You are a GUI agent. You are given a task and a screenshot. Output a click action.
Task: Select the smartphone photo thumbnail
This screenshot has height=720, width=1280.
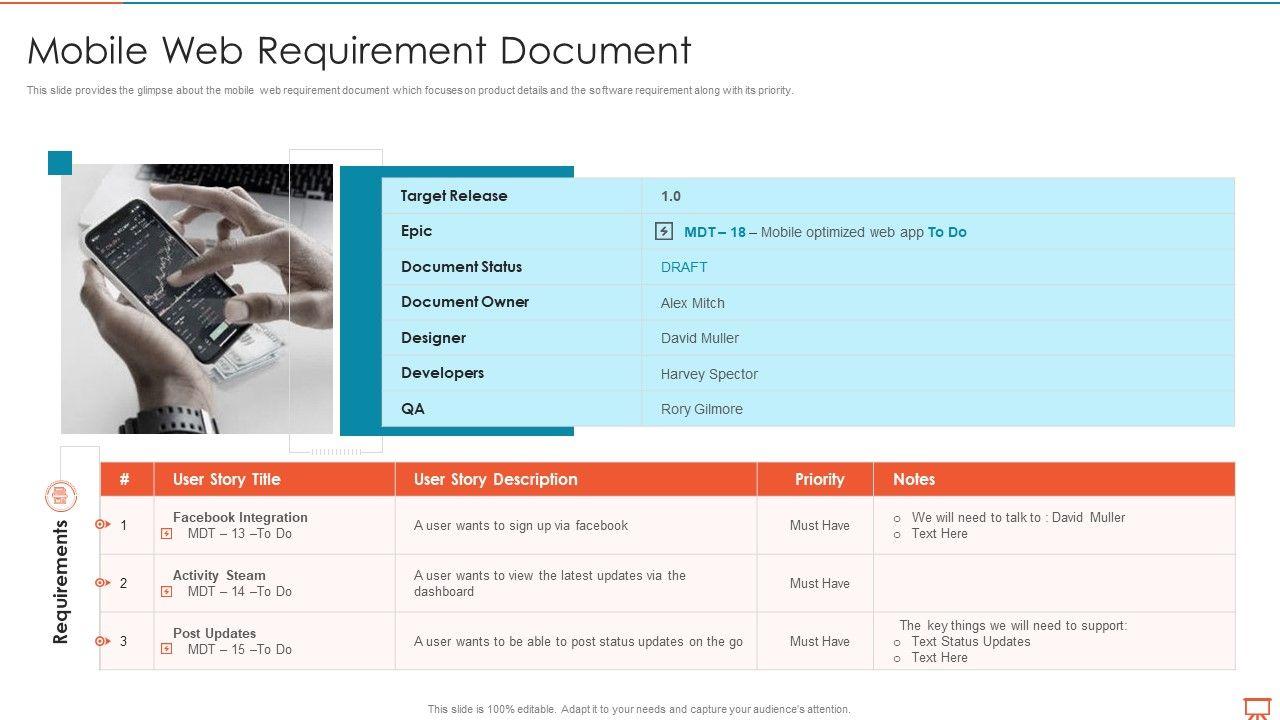pos(197,298)
